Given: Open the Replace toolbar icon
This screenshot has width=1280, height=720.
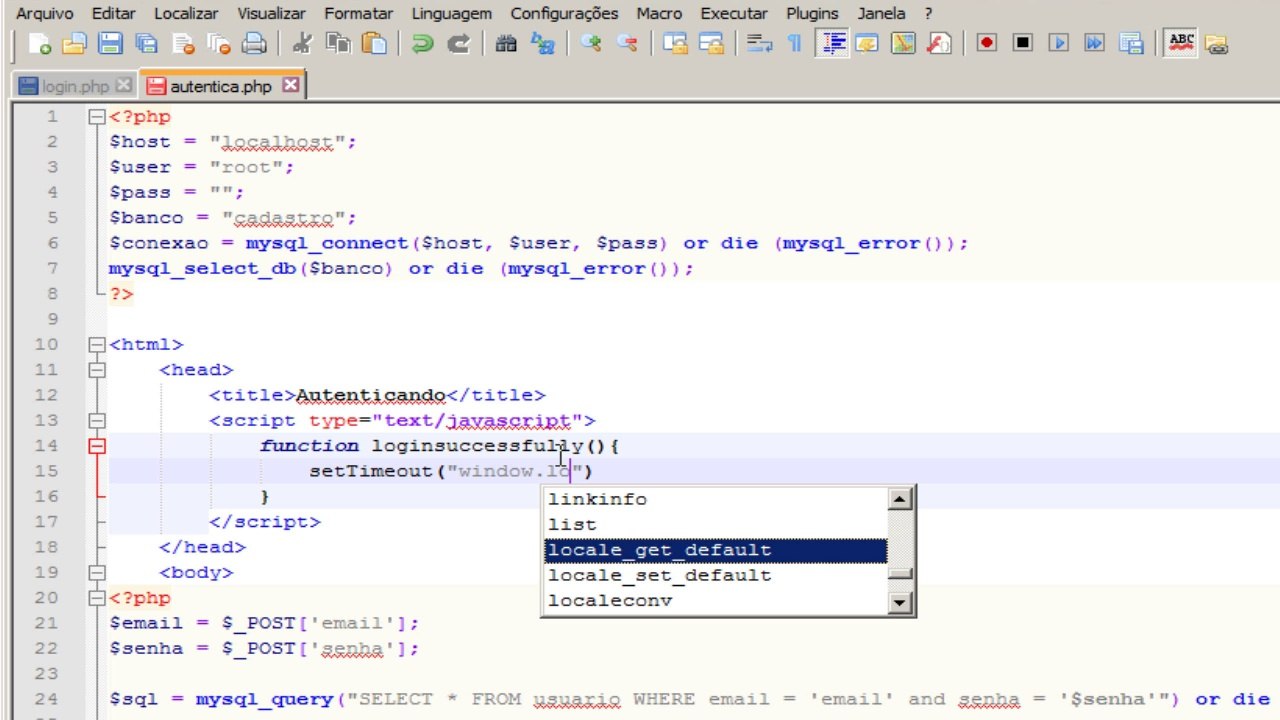Looking at the screenshot, I should 542,44.
